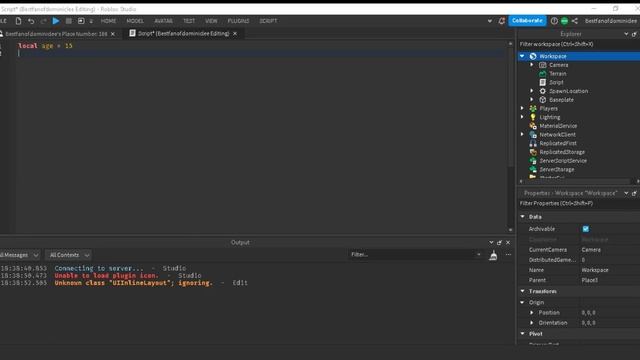Click the Redo arrow icon
This screenshot has height=360, width=640.
pos(43,21)
